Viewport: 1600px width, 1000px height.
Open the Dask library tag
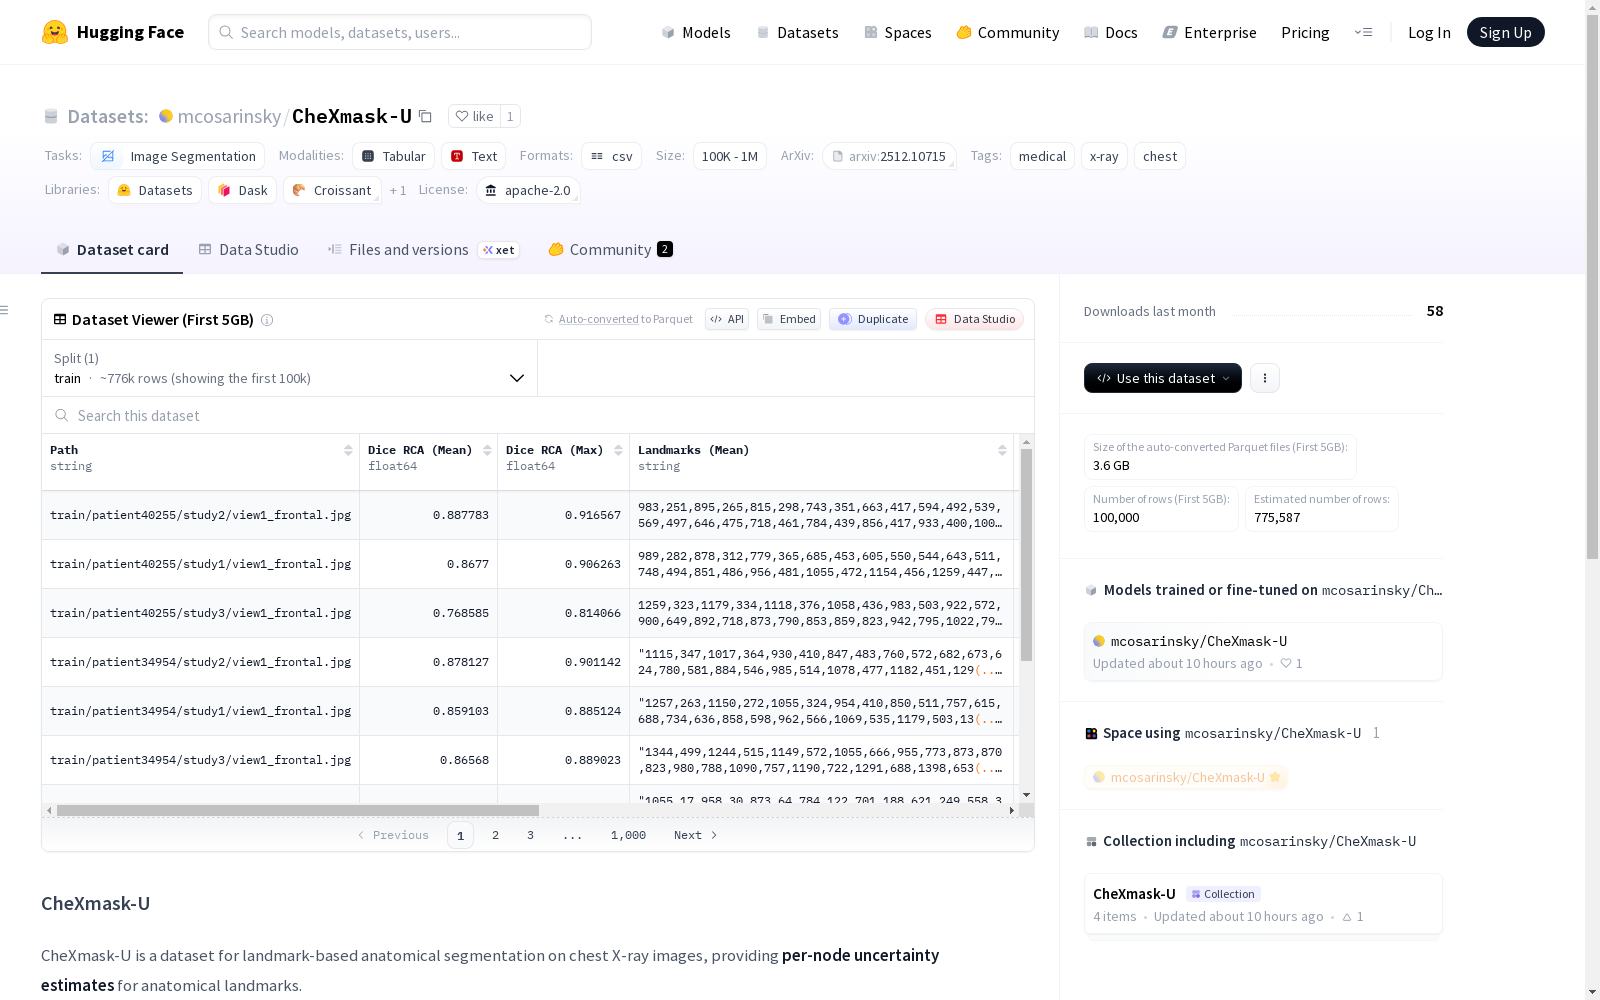click(x=242, y=190)
